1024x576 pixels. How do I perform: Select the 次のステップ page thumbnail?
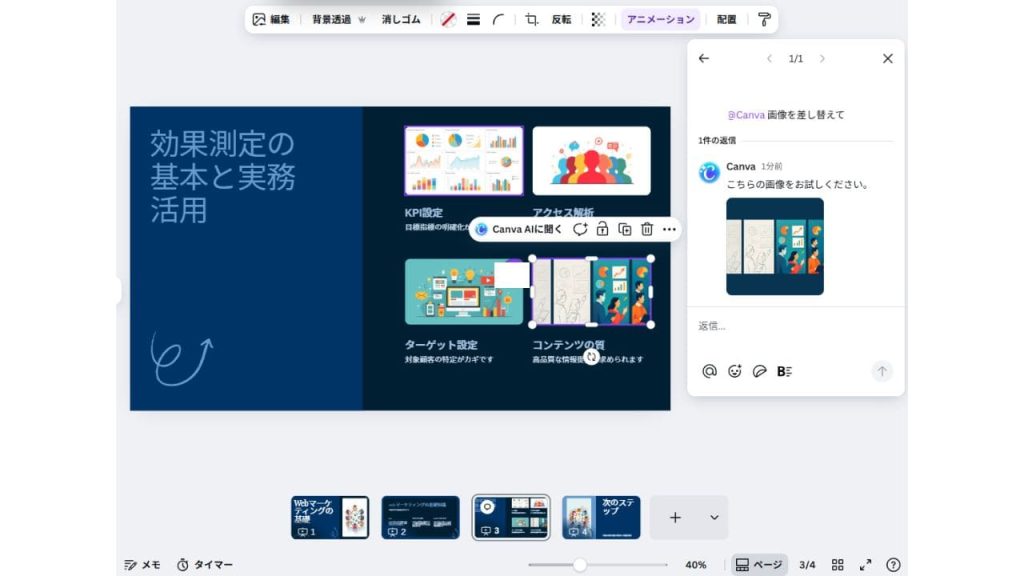click(x=601, y=517)
